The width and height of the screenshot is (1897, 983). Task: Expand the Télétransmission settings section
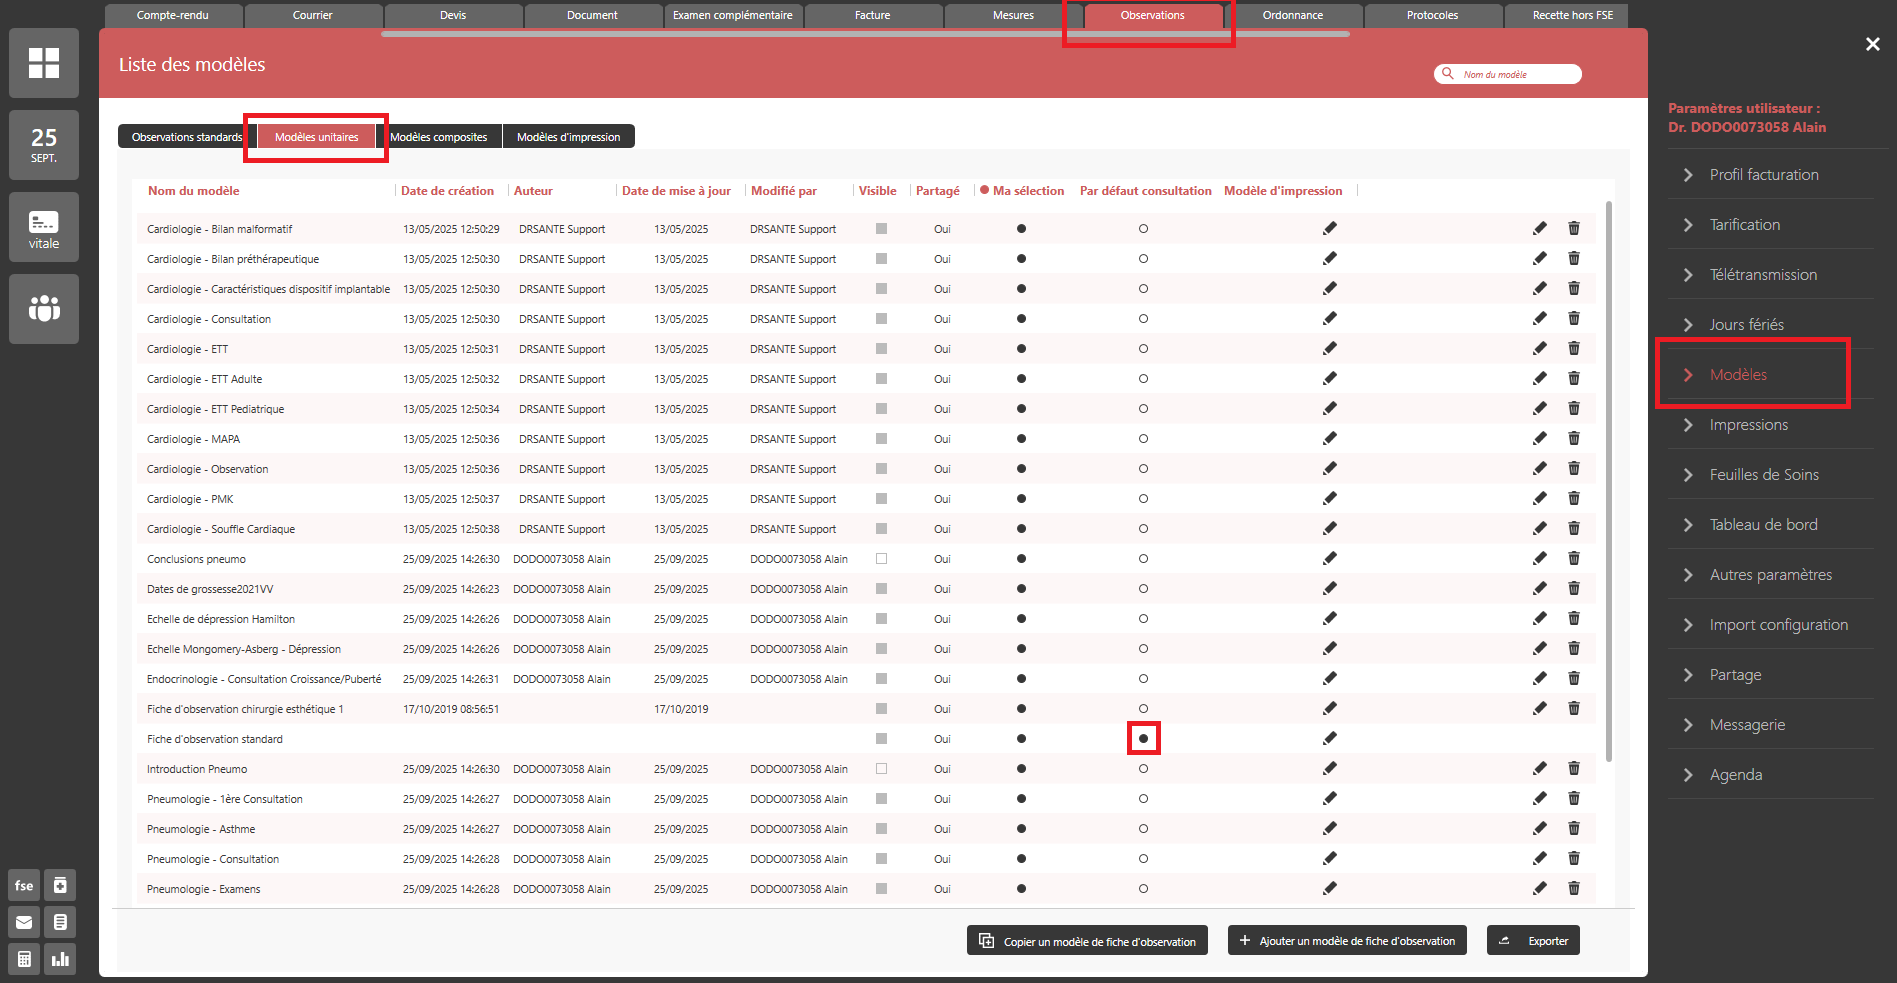coord(1762,275)
